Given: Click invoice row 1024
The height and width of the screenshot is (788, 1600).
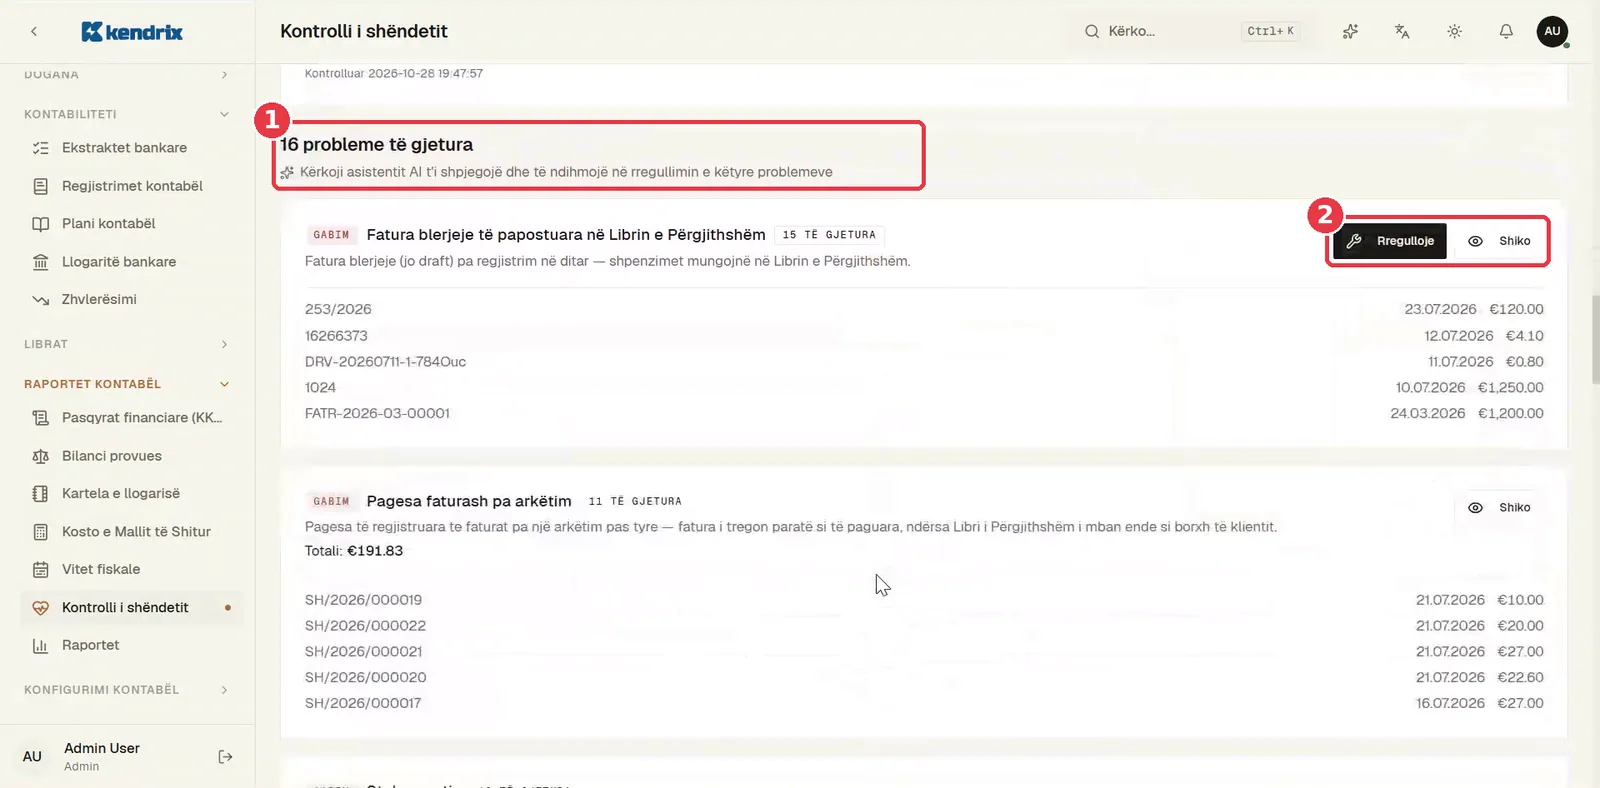Looking at the screenshot, I should click(x=924, y=388).
